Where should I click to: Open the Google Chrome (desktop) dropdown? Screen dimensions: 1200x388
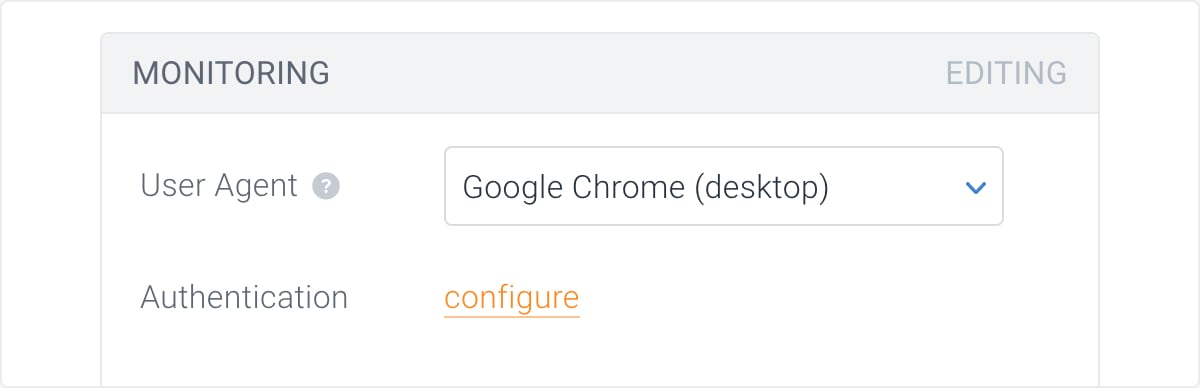[723, 186]
